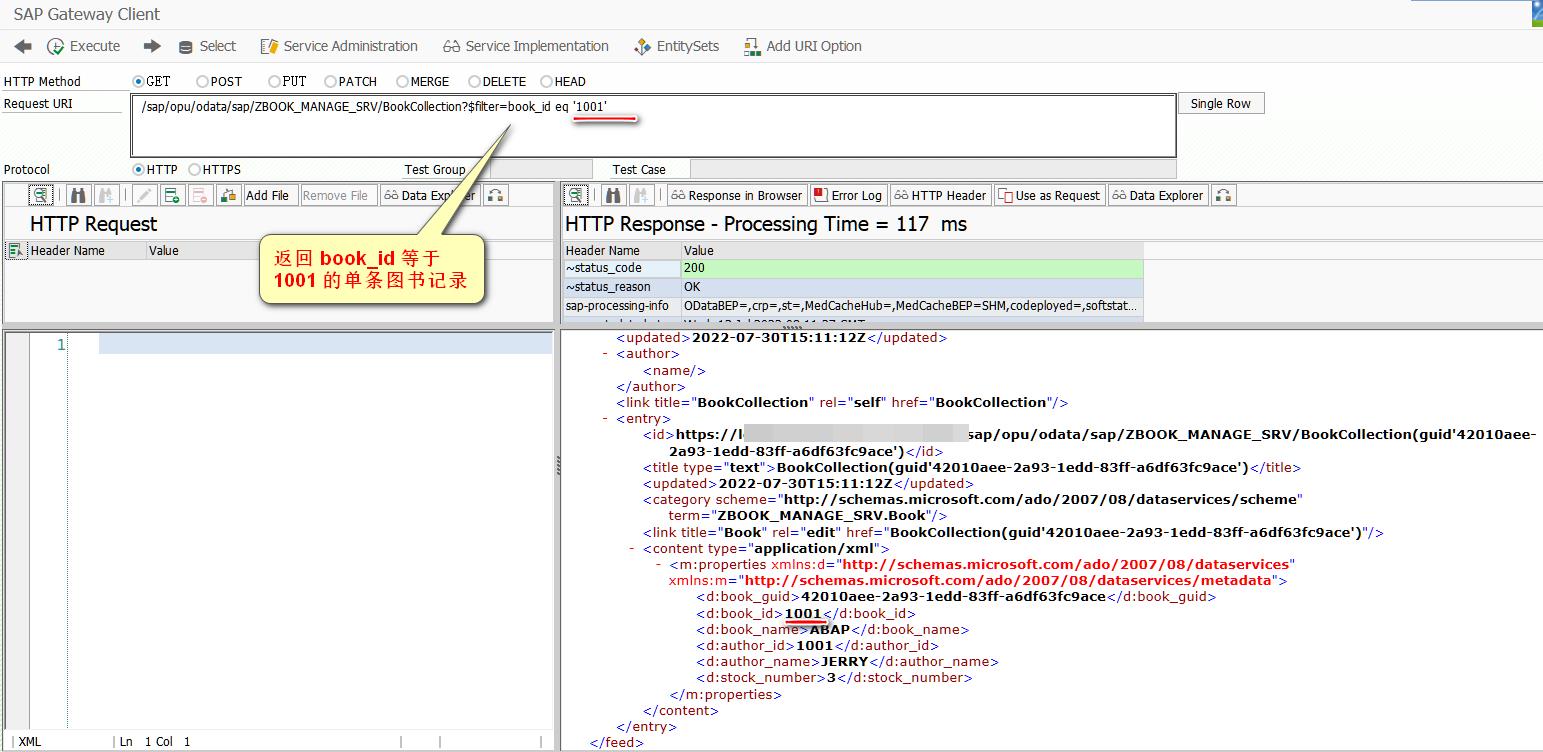Viewport: 1543px width, 752px height.
Task: Click the HTTP Header button
Action: (x=940, y=196)
